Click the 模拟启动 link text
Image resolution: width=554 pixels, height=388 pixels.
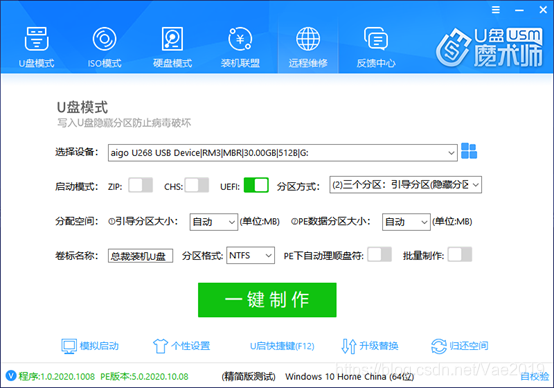[99, 346]
